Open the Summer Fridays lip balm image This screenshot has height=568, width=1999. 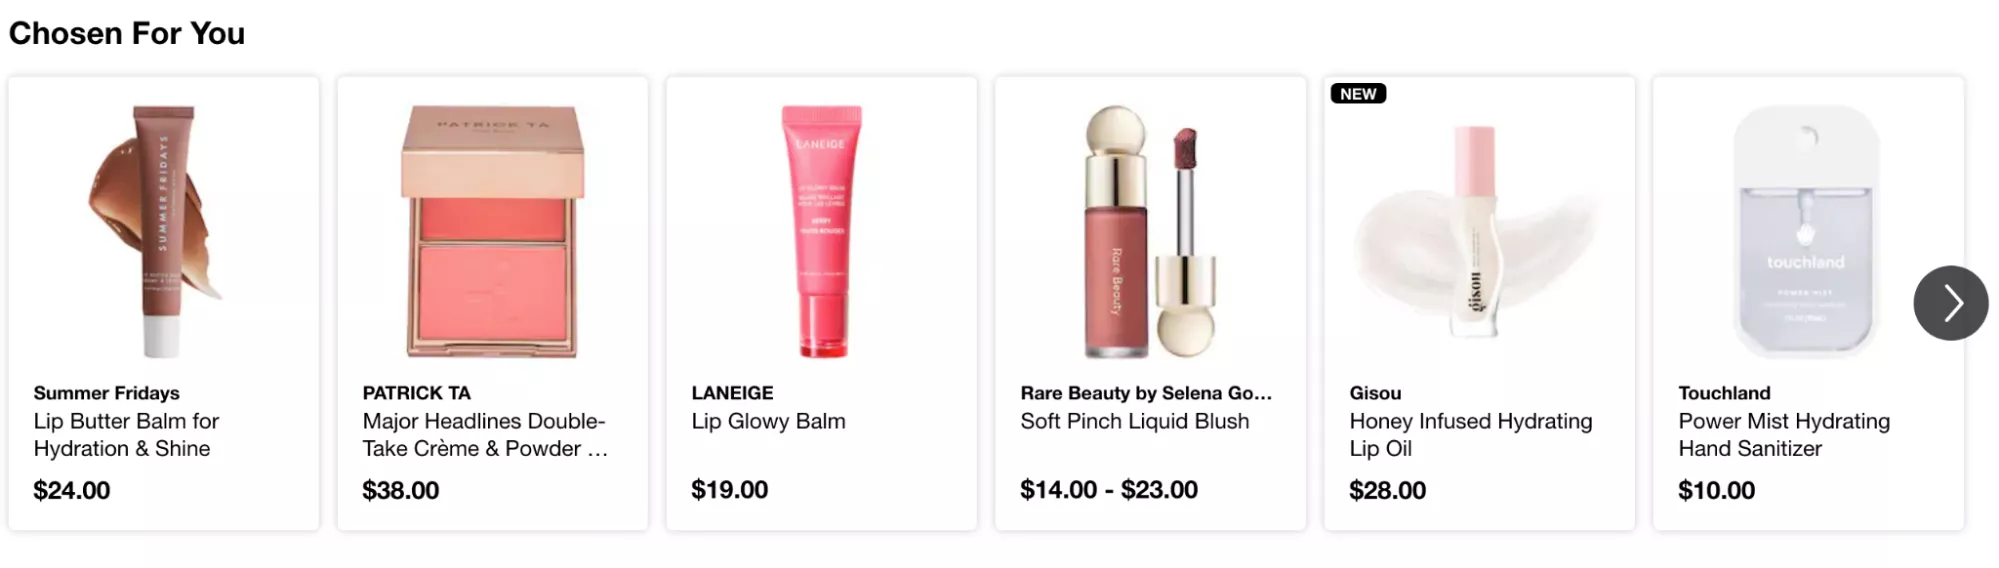pos(163,231)
